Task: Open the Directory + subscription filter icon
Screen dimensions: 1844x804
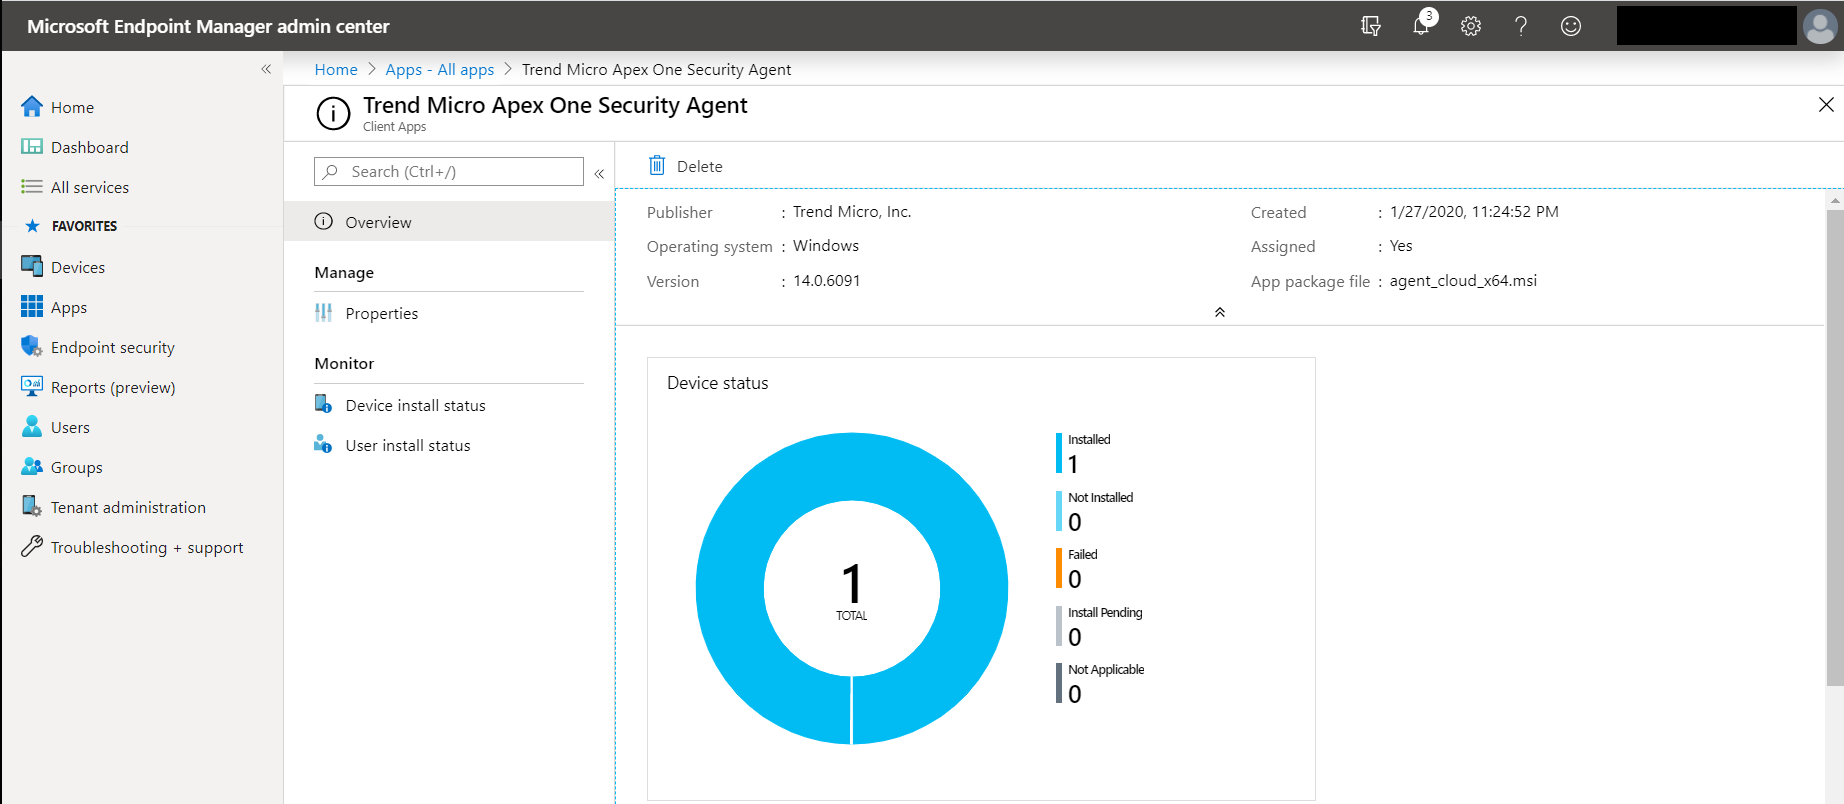Action: point(1371,26)
